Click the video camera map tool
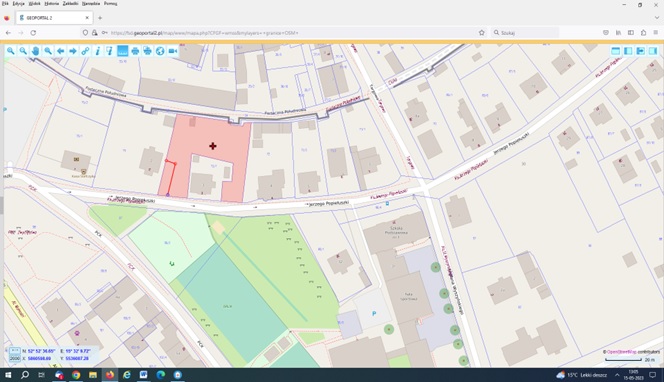The width and height of the screenshot is (664, 382). coord(173,51)
